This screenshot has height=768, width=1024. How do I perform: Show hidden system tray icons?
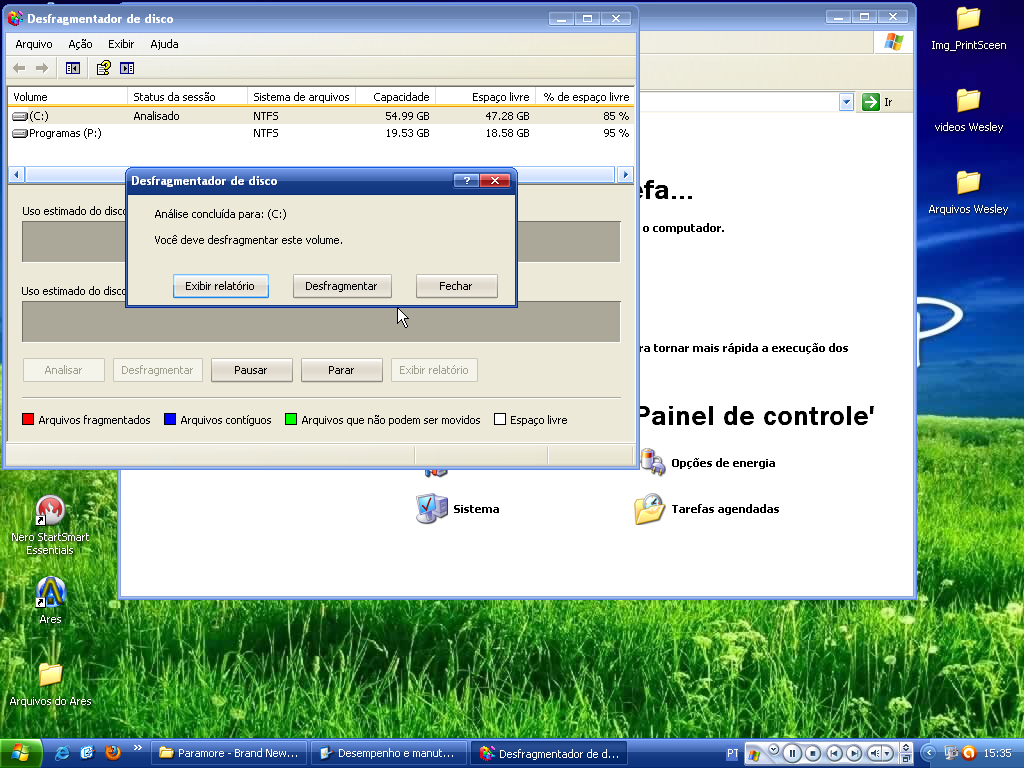pos(929,753)
